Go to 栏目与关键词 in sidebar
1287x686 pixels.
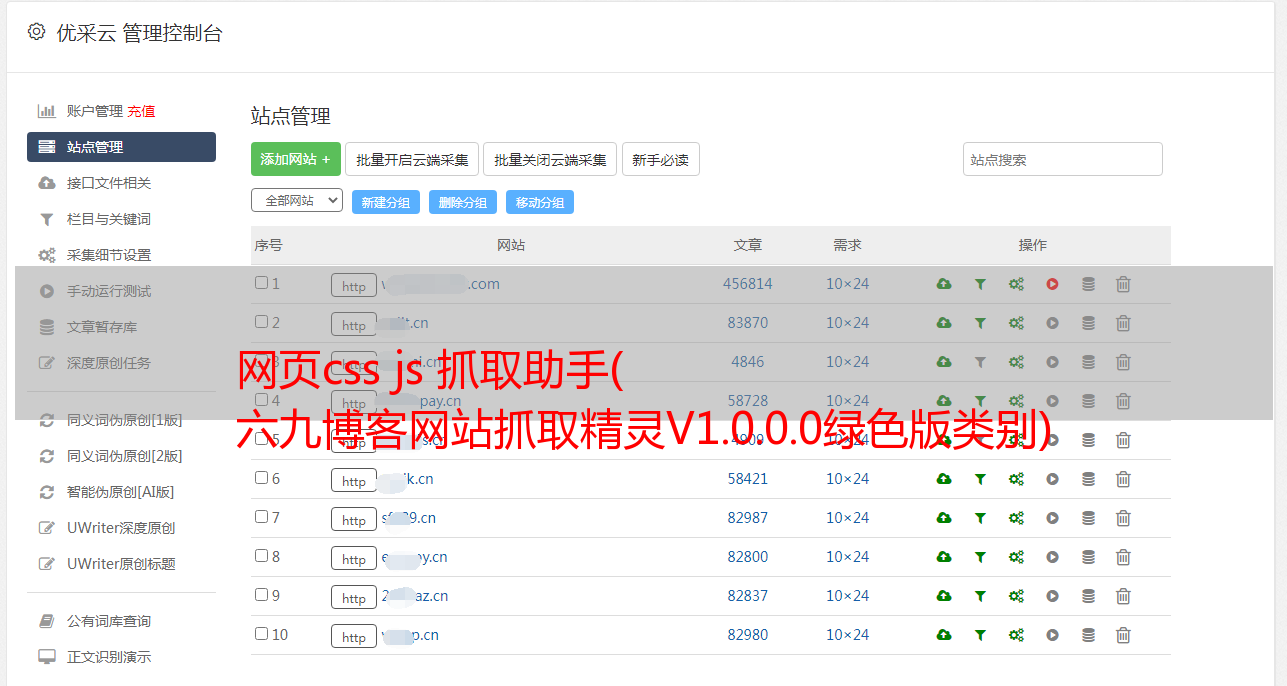click(x=109, y=219)
